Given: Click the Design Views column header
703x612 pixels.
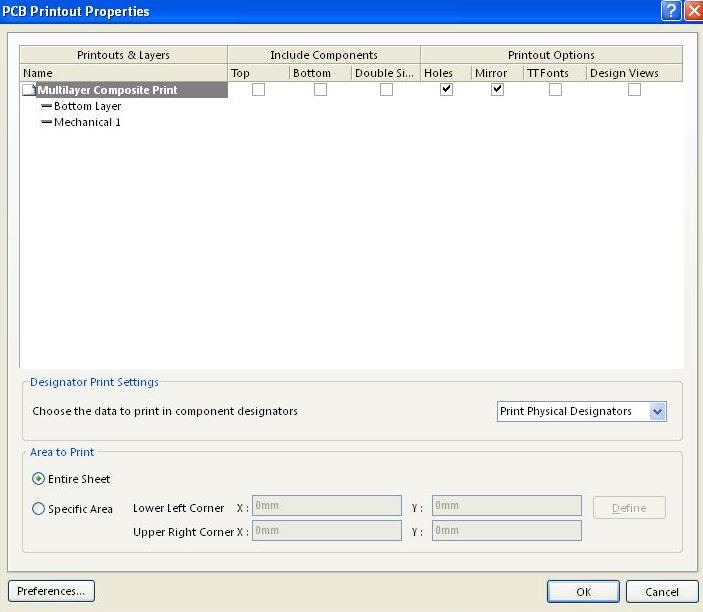Looking at the screenshot, I should [634, 73].
